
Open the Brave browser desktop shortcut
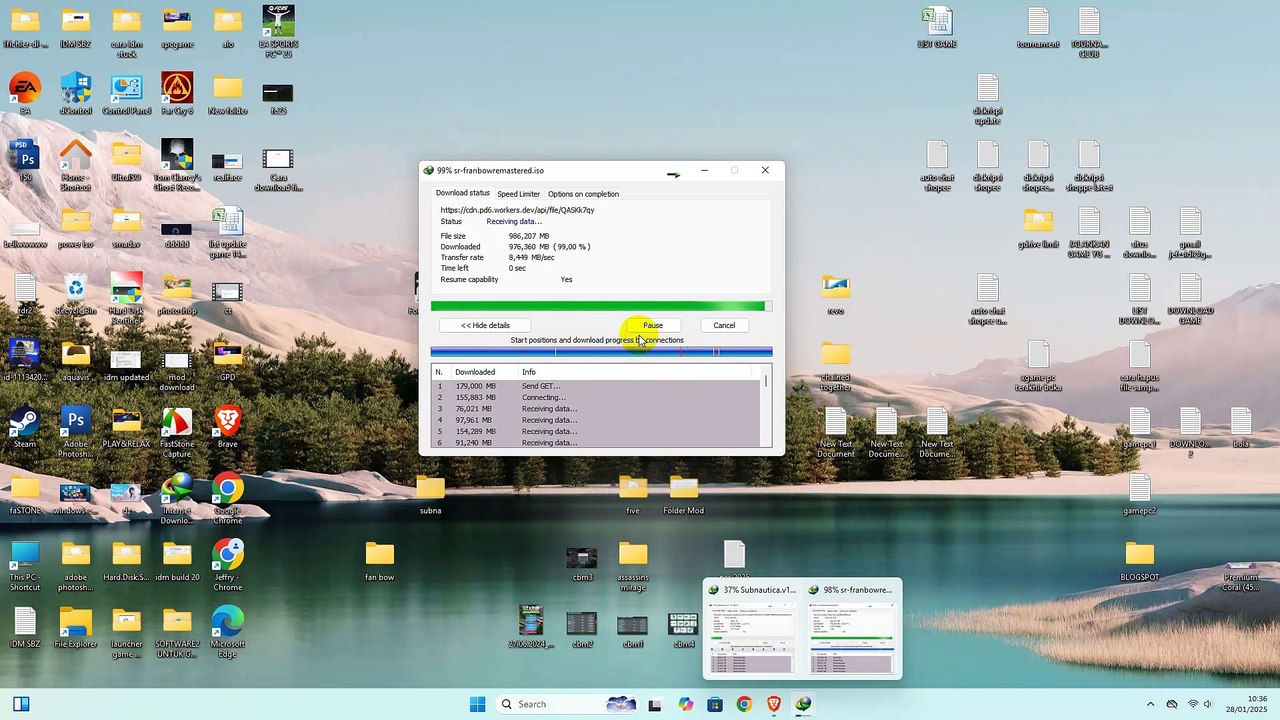(x=228, y=425)
